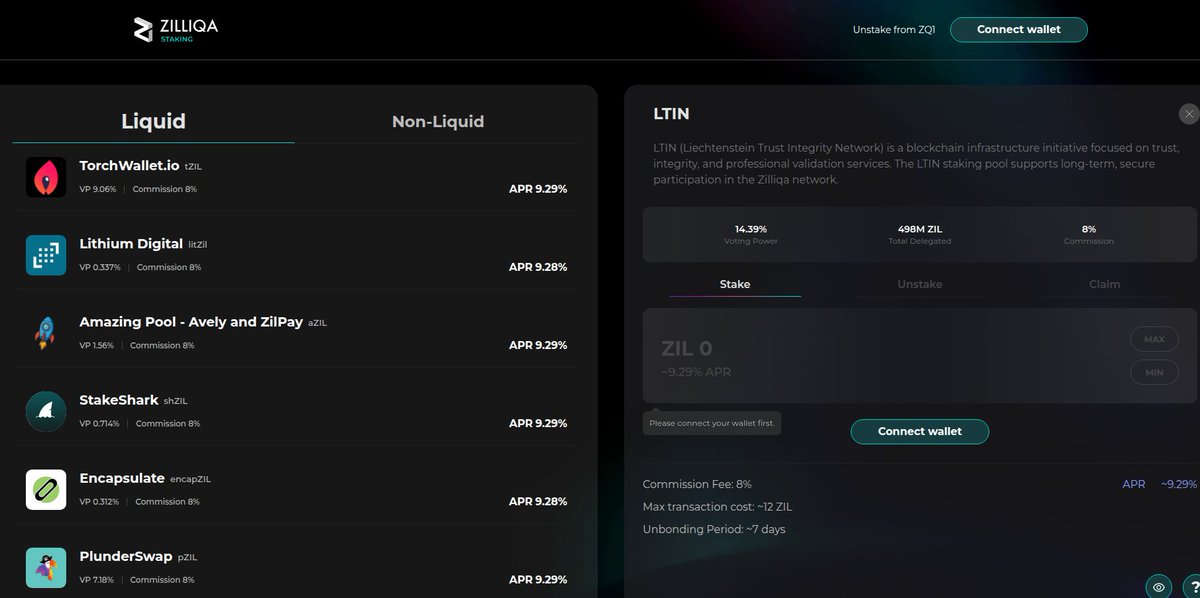Click the VP 9.06% value for TorchWallet.io
This screenshot has width=1200, height=598.
[x=98, y=189]
